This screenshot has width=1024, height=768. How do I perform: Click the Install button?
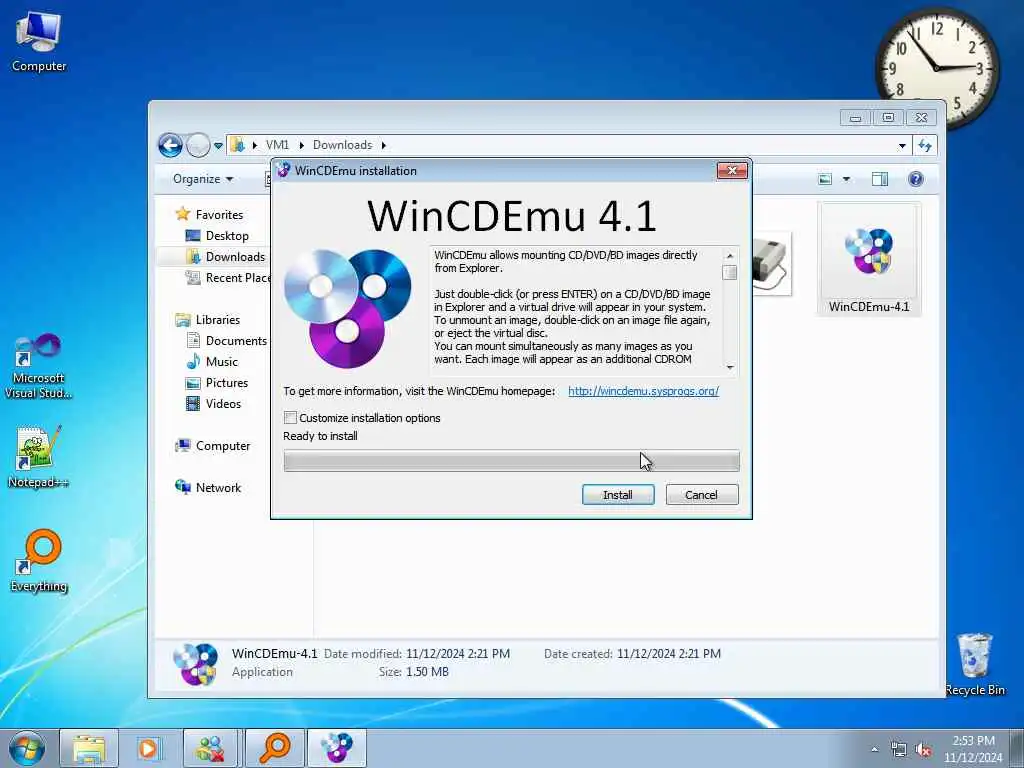click(618, 494)
